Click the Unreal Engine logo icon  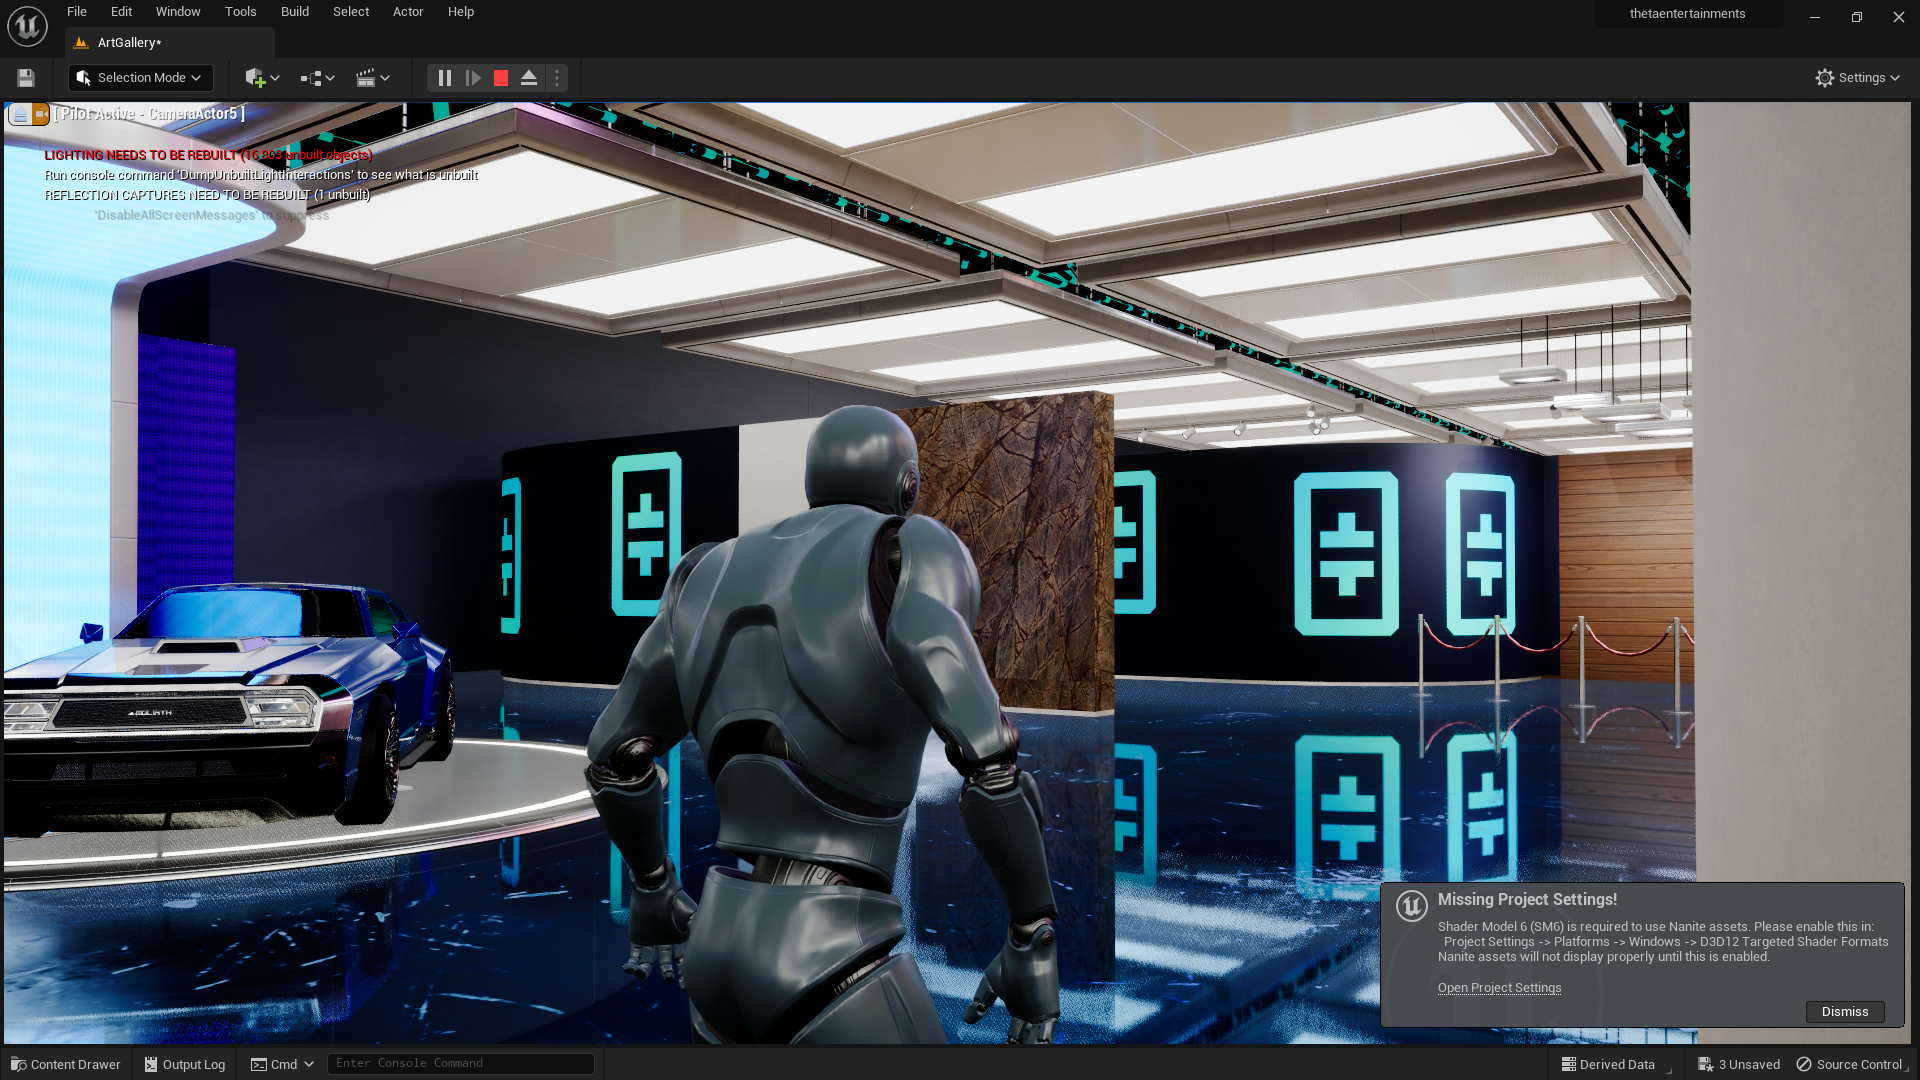click(x=27, y=27)
